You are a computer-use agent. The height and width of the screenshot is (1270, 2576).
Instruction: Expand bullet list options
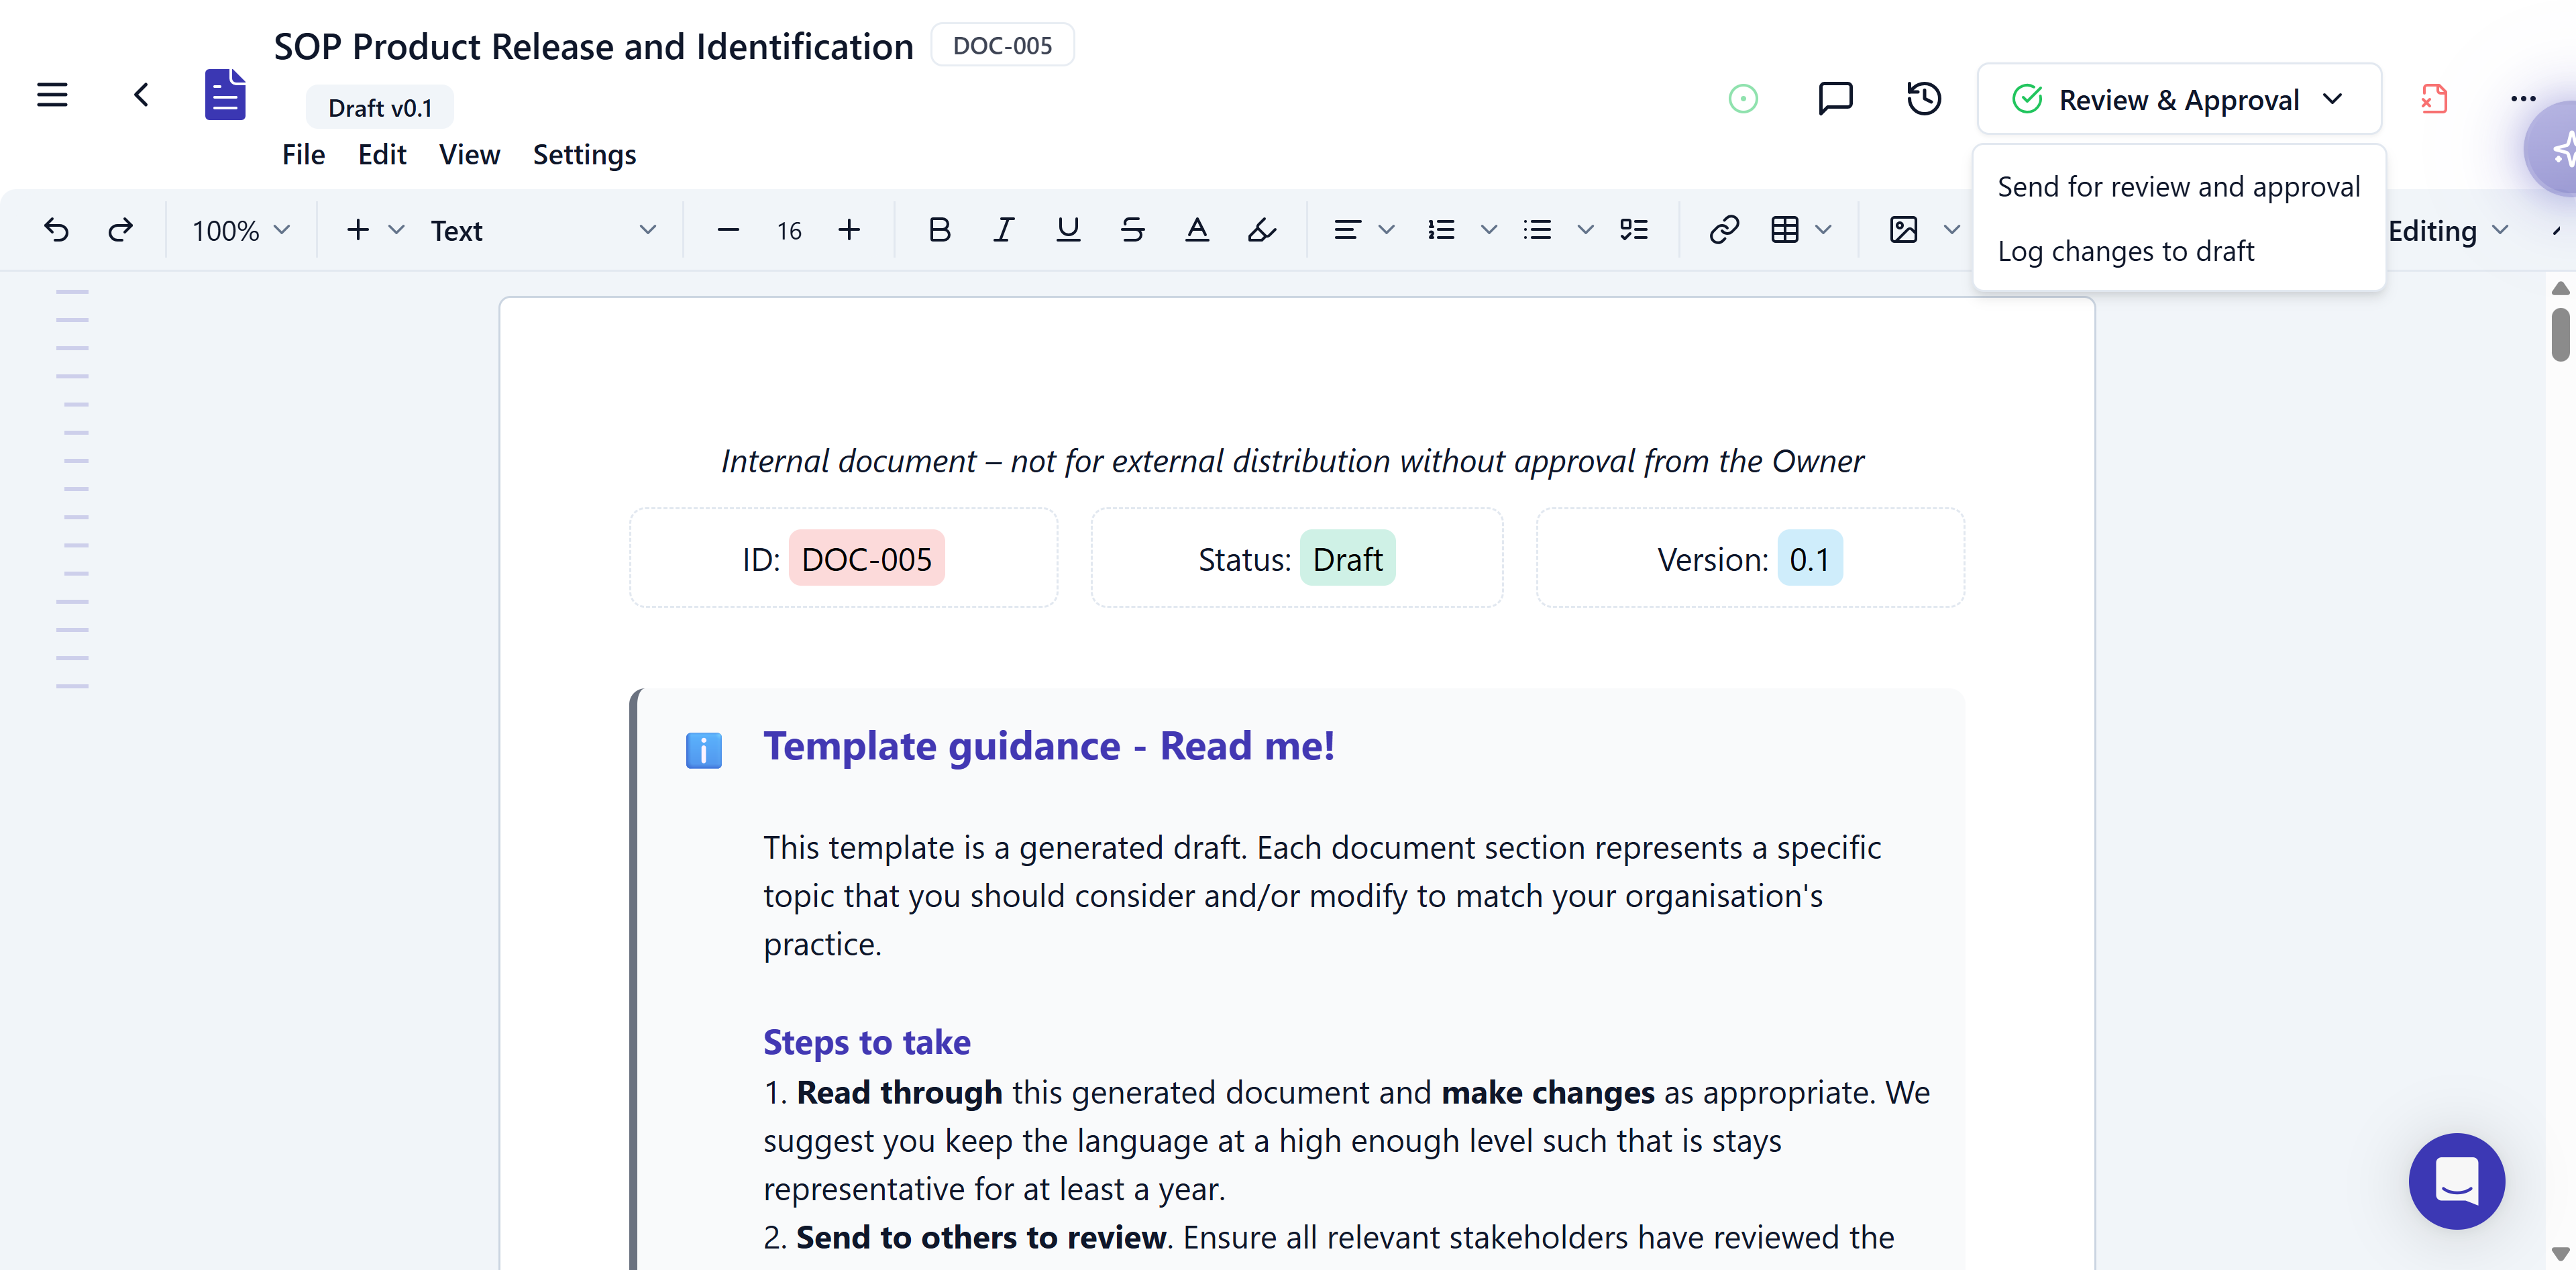pyautogui.click(x=1585, y=230)
